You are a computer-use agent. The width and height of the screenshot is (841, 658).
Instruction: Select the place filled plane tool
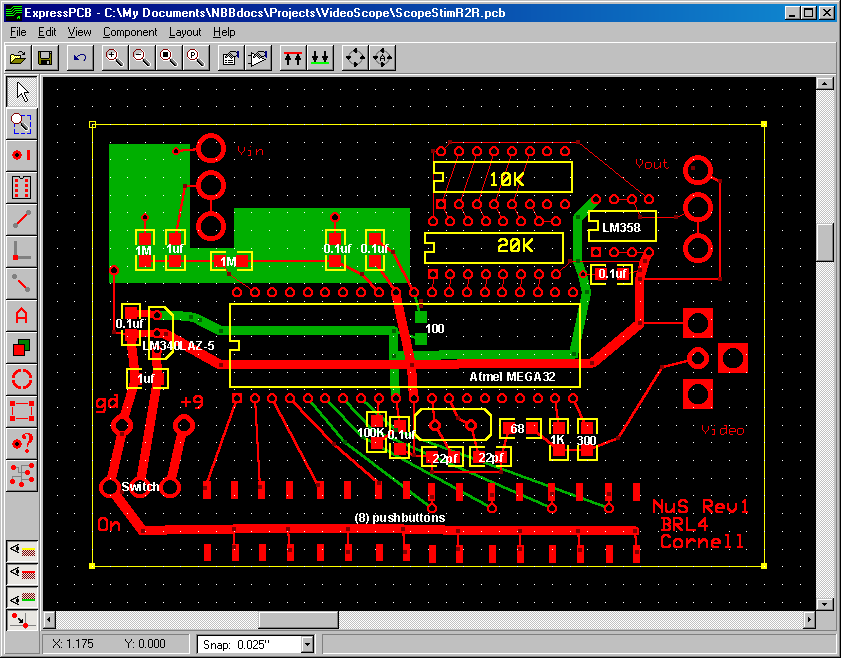tap(21, 348)
